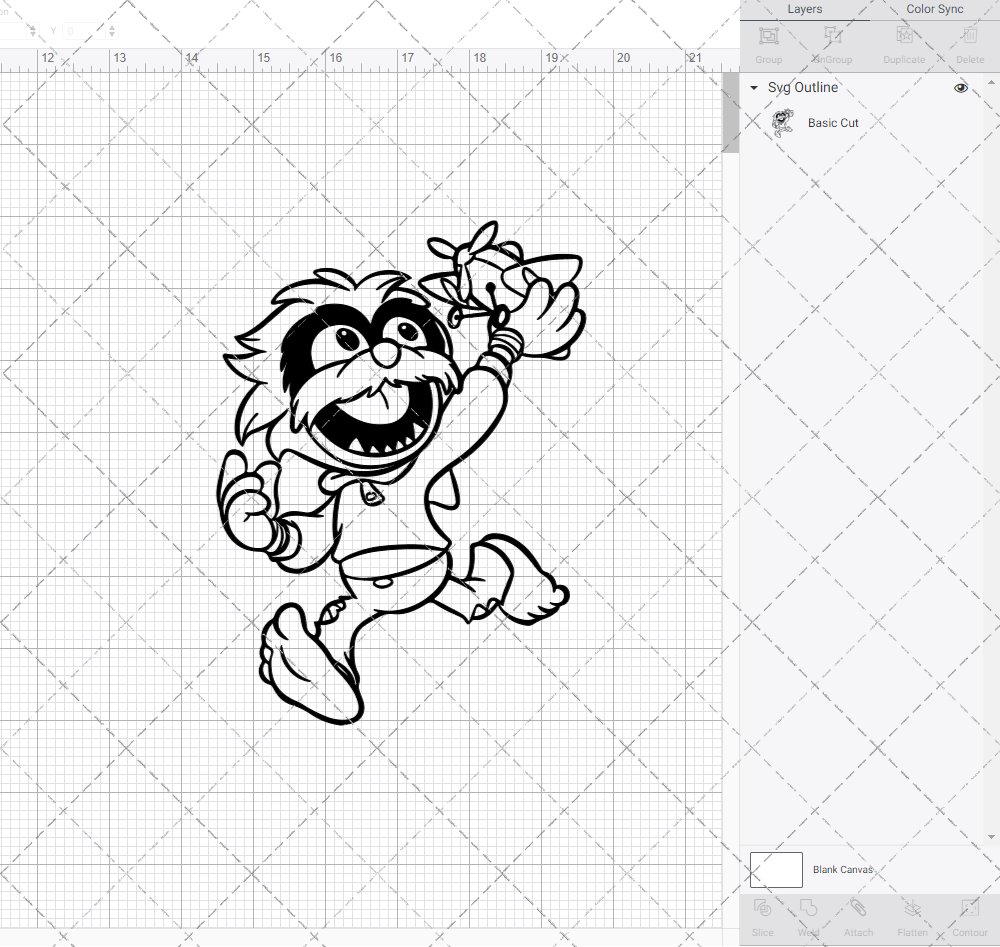Switch to the Color Sync tab
The image size is (1000, 947).
click(934, 9)
